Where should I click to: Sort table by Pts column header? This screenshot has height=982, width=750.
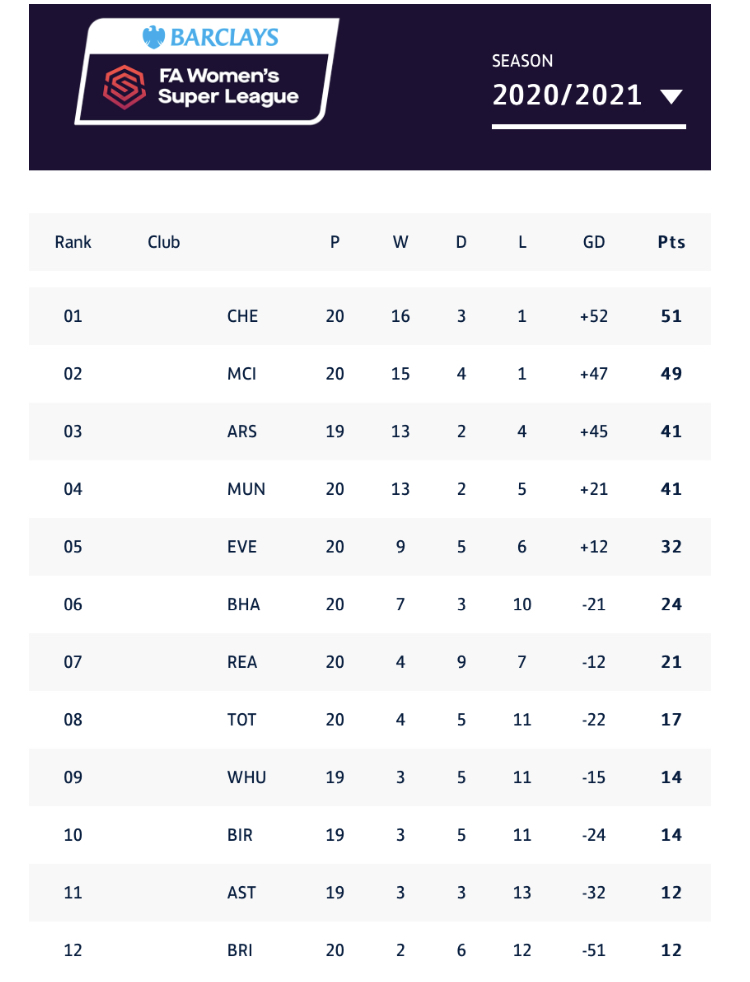671,242
